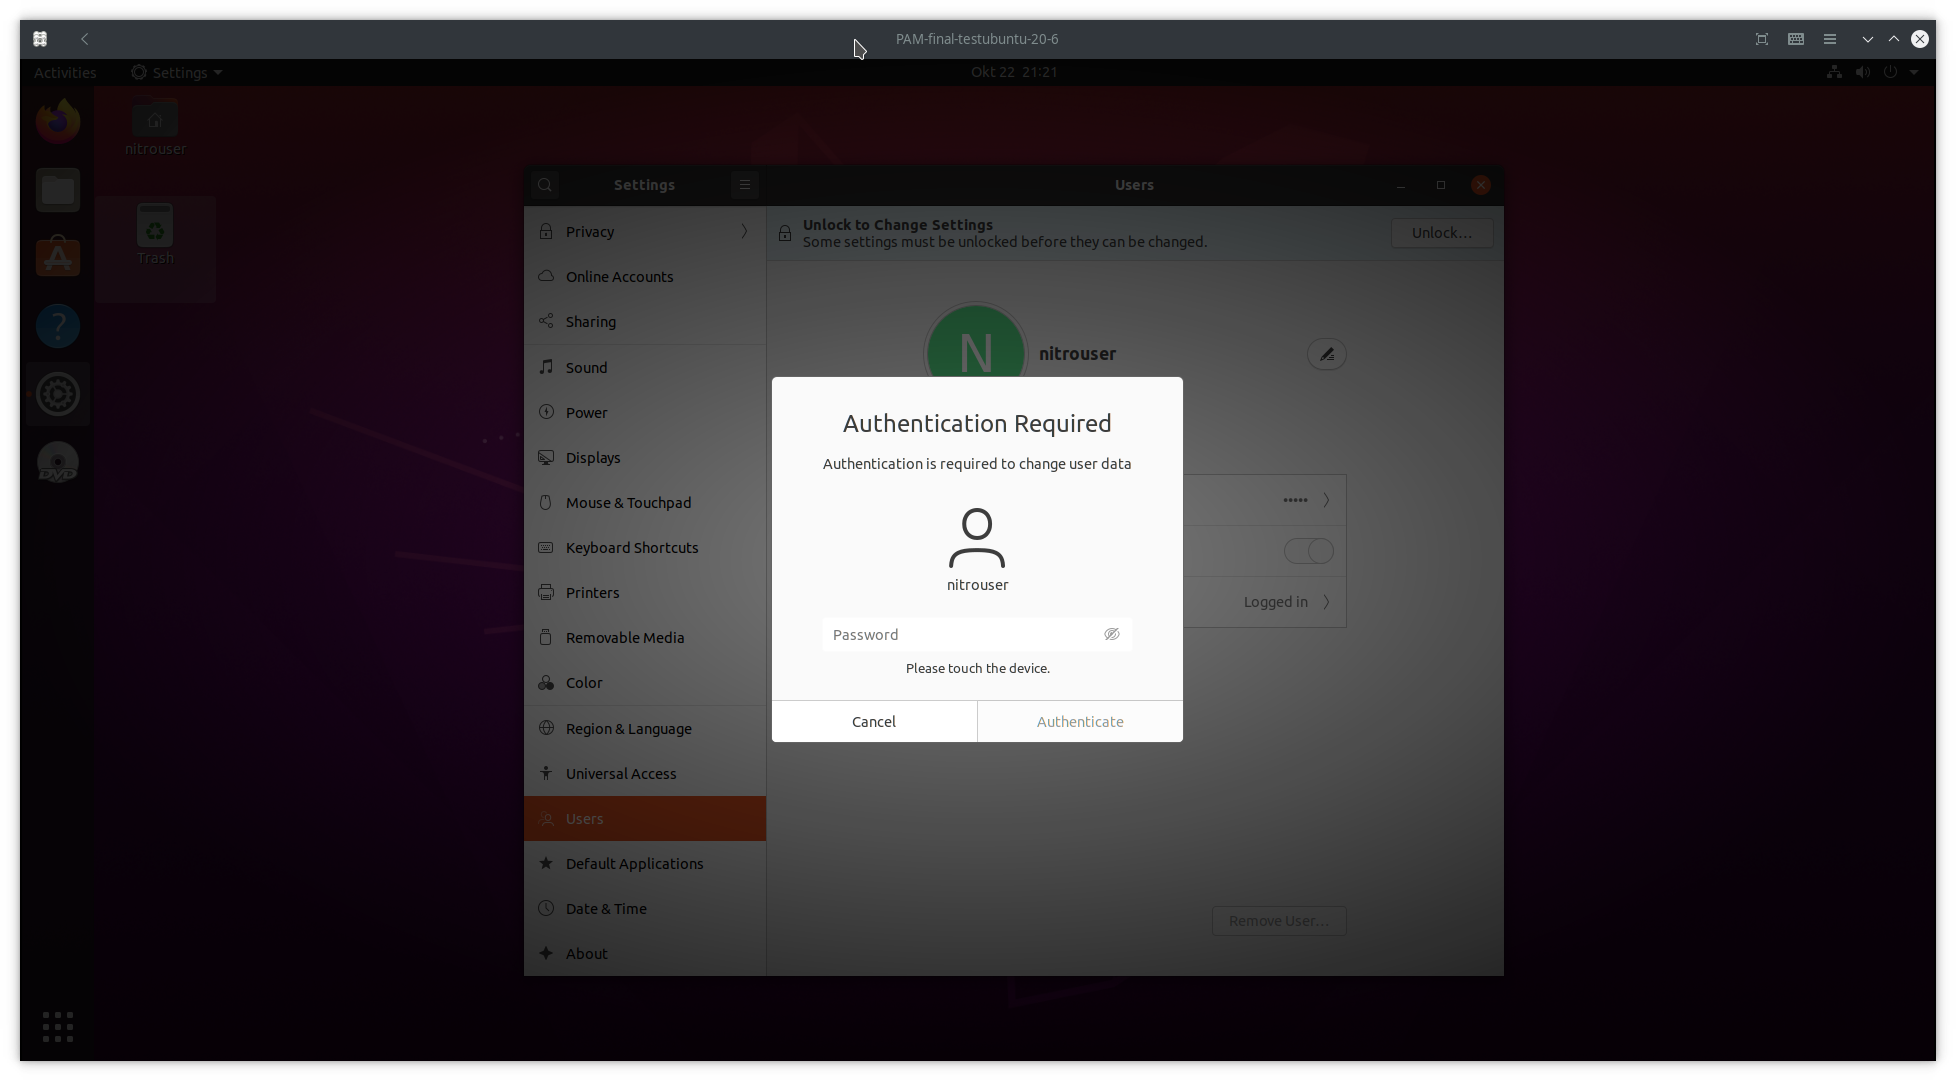Image resolution: width=1956 pixels, height=1081 pixels.
Task: Click the power icon in top bar
Action: click(1890, 72)
